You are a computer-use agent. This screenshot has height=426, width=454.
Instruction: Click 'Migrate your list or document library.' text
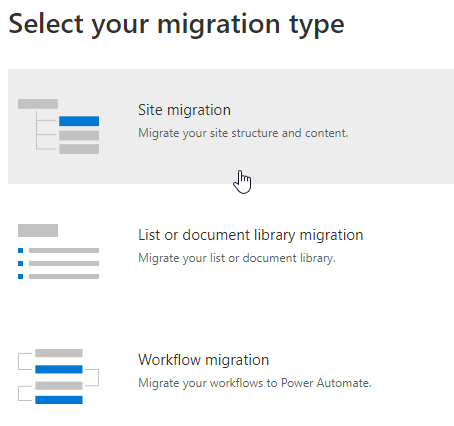237,258
